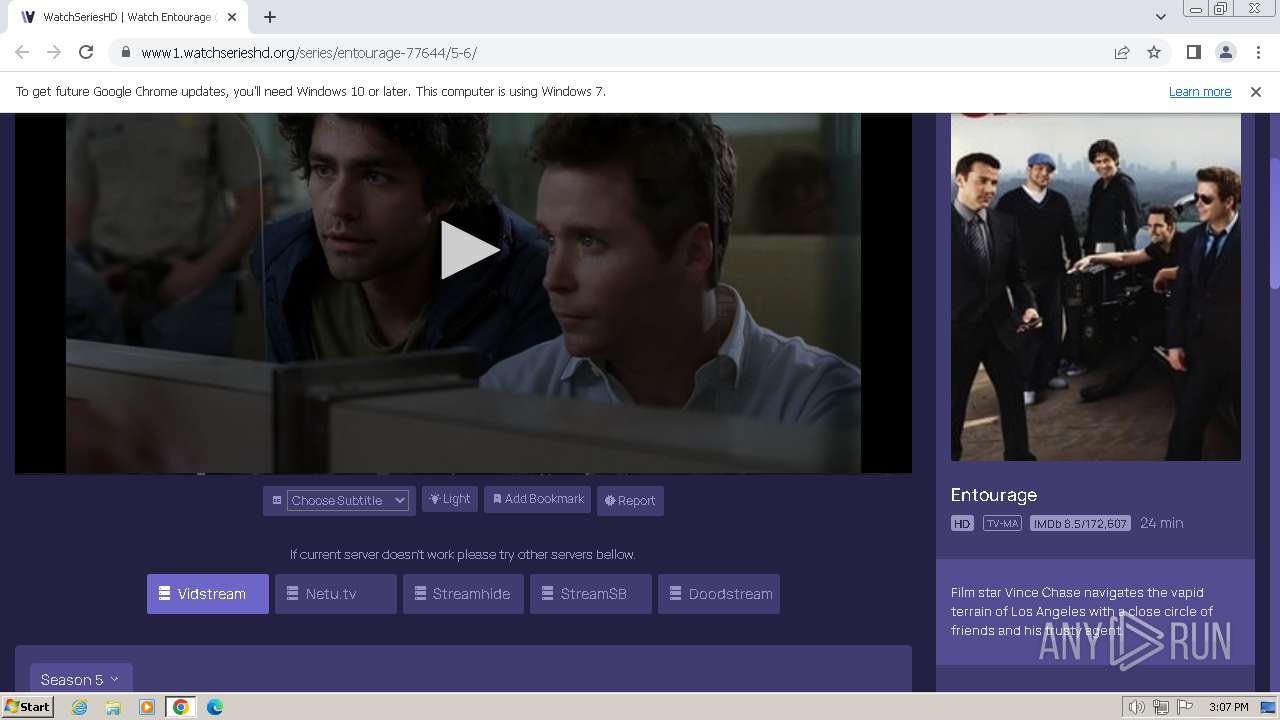Click Add Bookmark button
This screenshot has width=1280, height=720.
[538, 499]
